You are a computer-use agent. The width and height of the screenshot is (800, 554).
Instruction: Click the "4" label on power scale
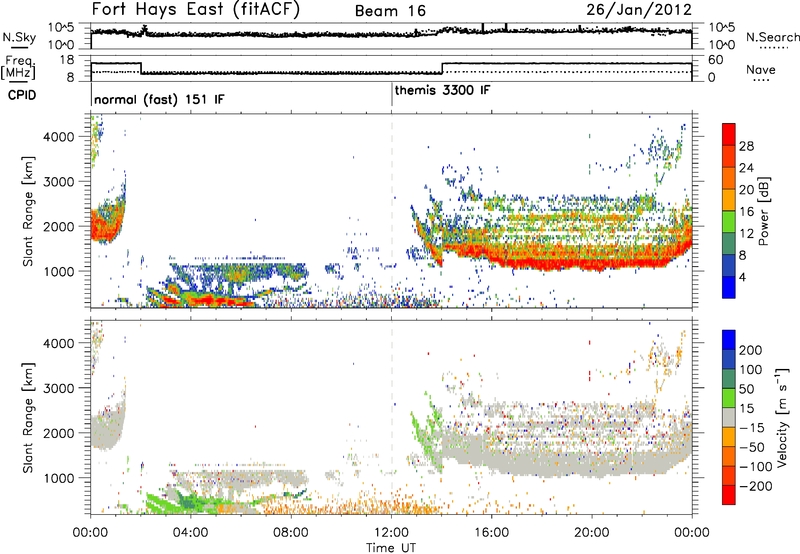pos(743,278)
